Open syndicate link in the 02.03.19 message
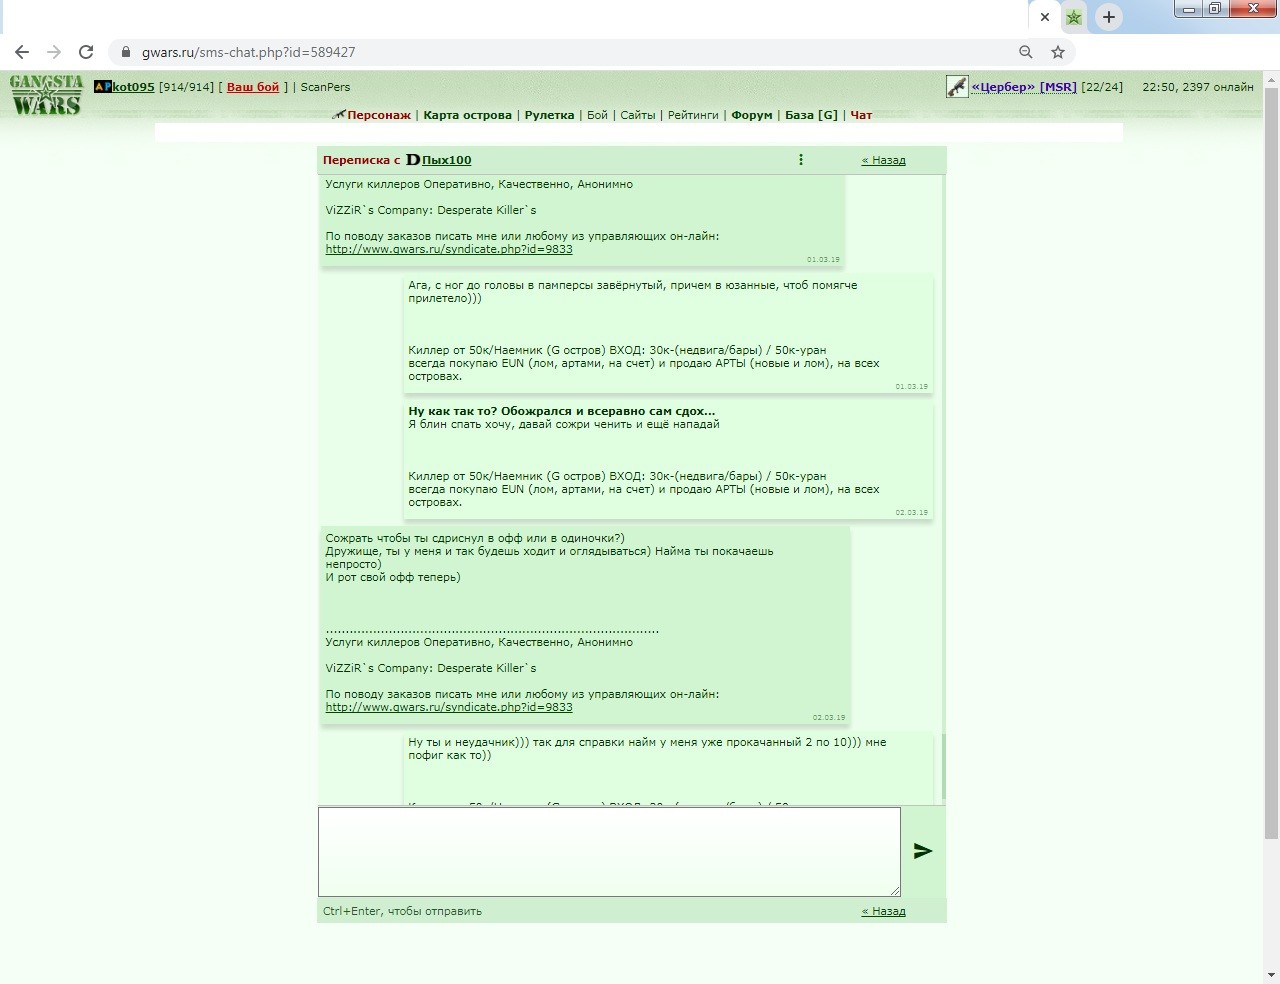Viewport: 1280px width, 984px height. coord(449,707)
